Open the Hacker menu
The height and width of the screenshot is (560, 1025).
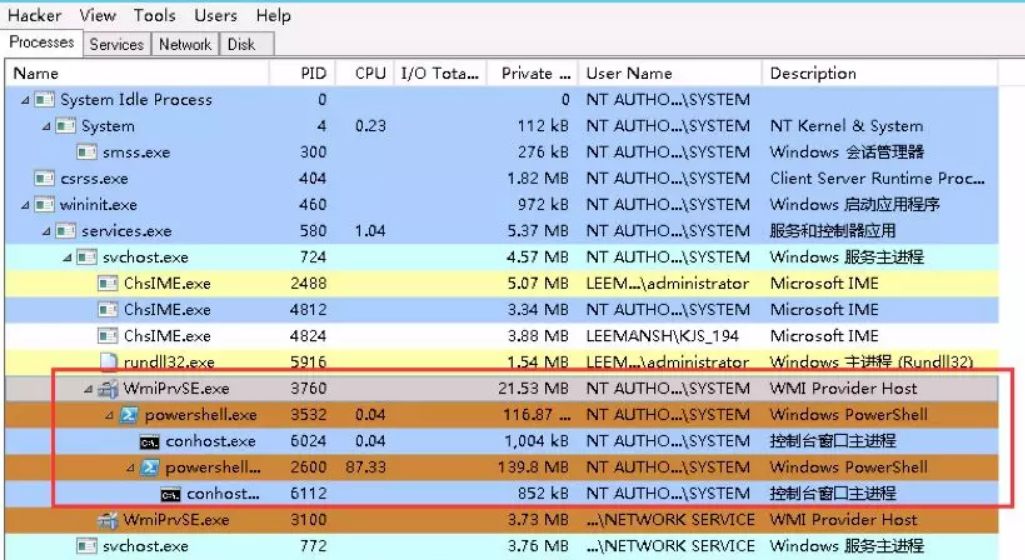34,15
